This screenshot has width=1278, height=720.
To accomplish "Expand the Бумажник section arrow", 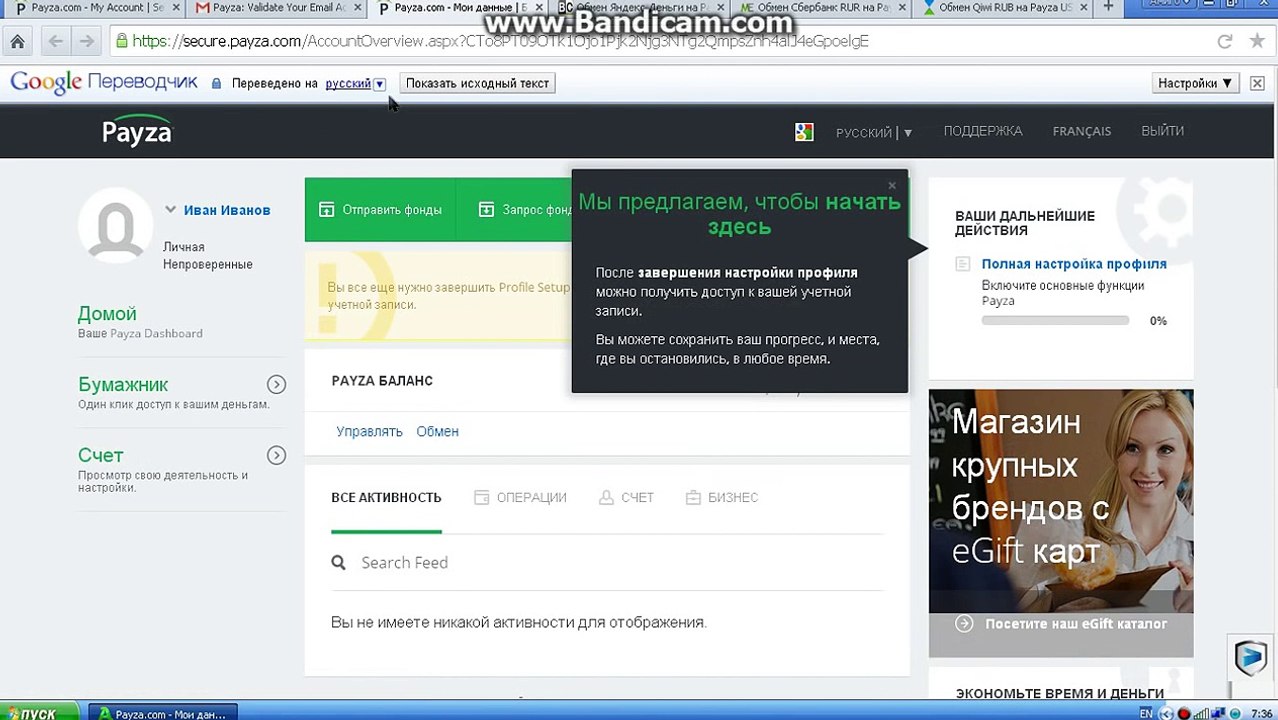I will click(x=277, y=385).
